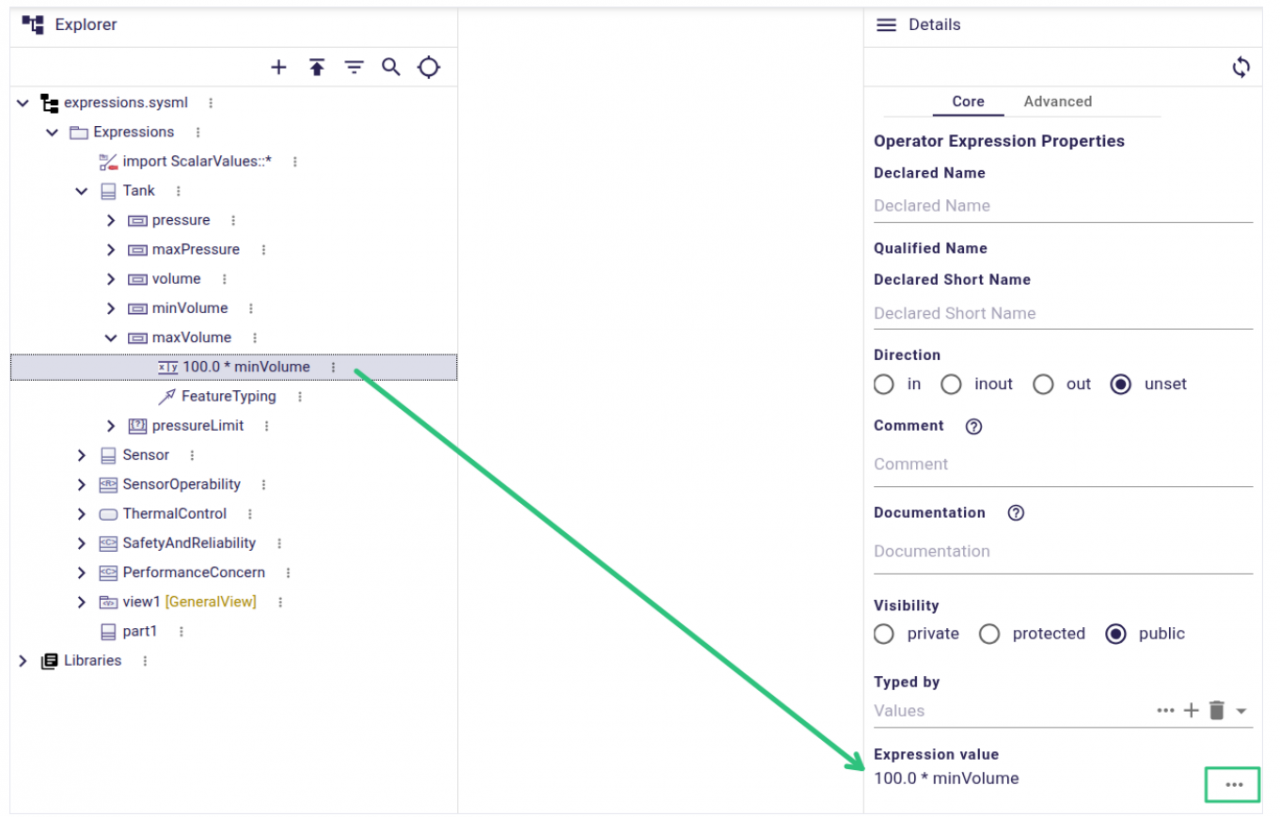Open more options for expressions.sysml
The height and width of the screenshot is (817, 1280).
point(210,103)
